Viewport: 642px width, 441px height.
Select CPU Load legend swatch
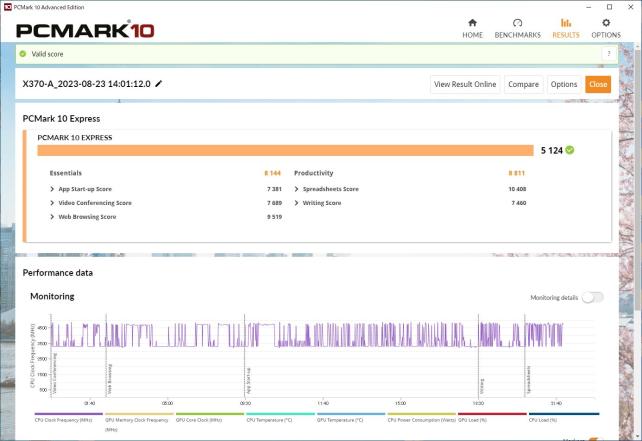(564, 414)
